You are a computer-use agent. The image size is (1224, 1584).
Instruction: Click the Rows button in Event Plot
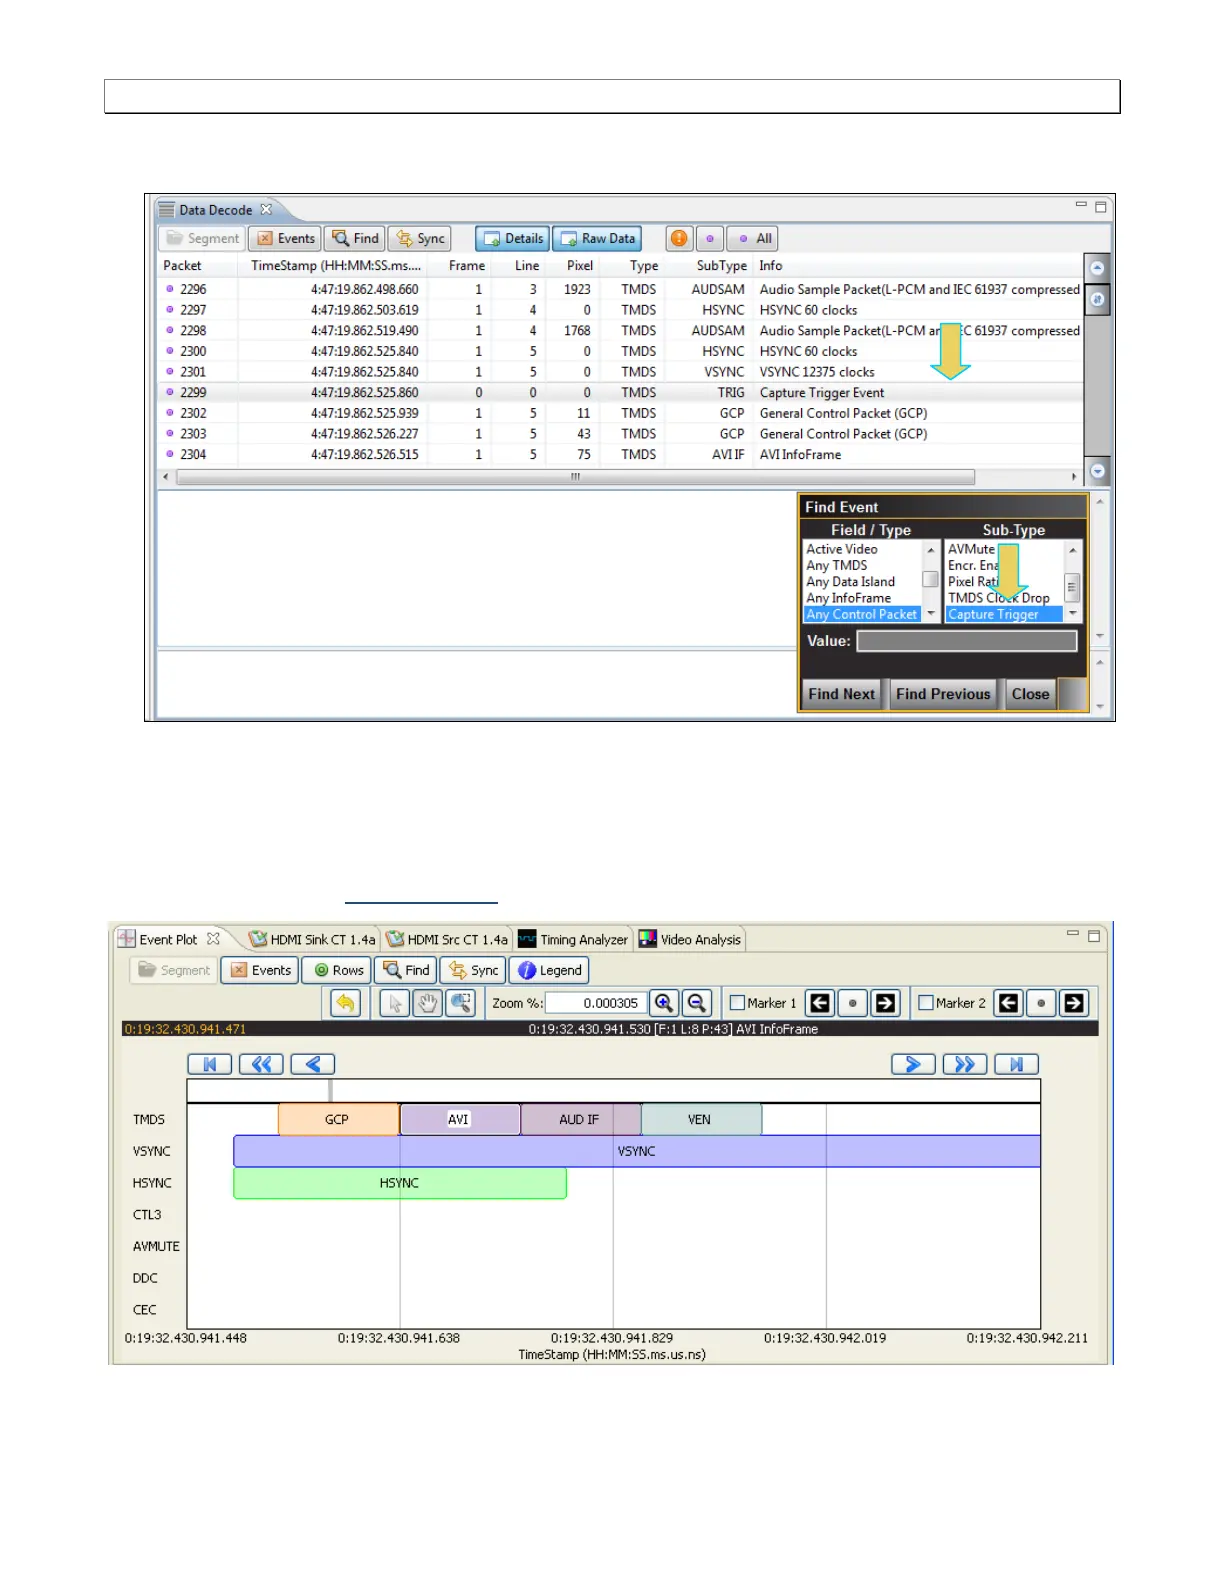pos(337,971)
